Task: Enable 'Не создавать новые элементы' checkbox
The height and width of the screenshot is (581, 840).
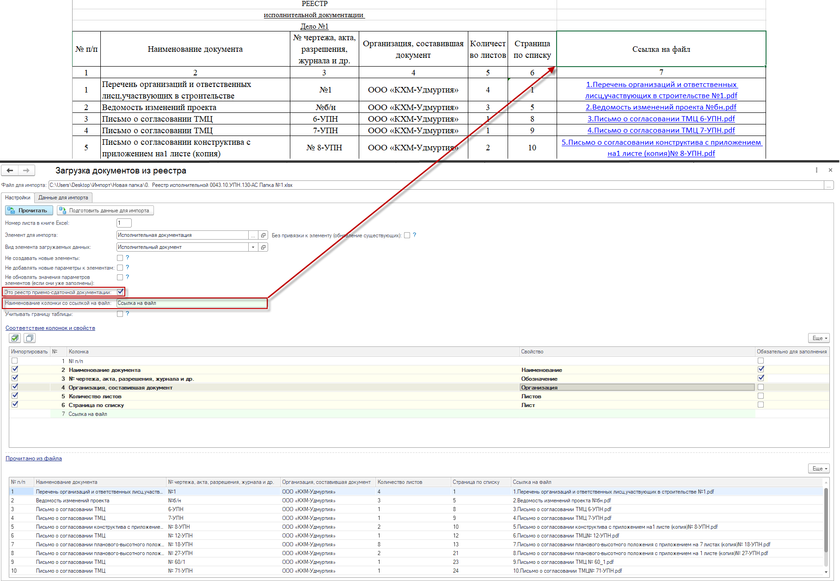Action: click(120, 258)
